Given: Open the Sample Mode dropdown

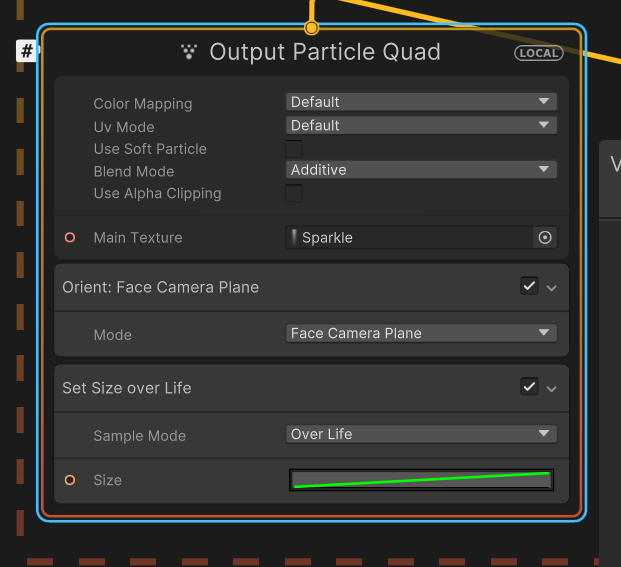Looking at the screenshot, I should tap(421, 434).
